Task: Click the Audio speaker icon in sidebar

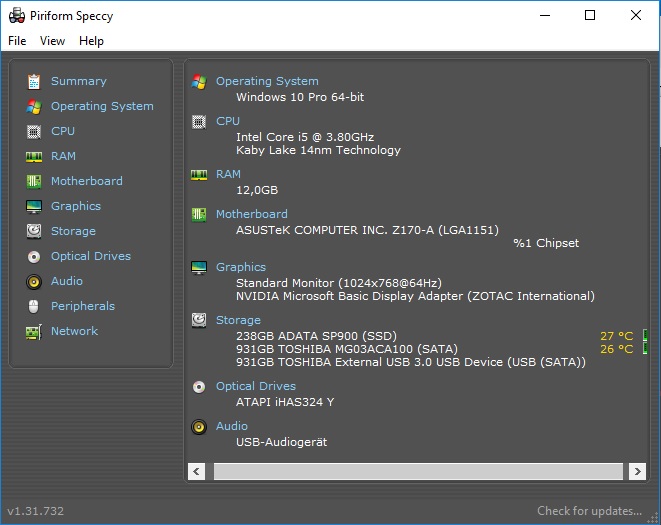Action: pyautogui.click(x=34, y=282)
